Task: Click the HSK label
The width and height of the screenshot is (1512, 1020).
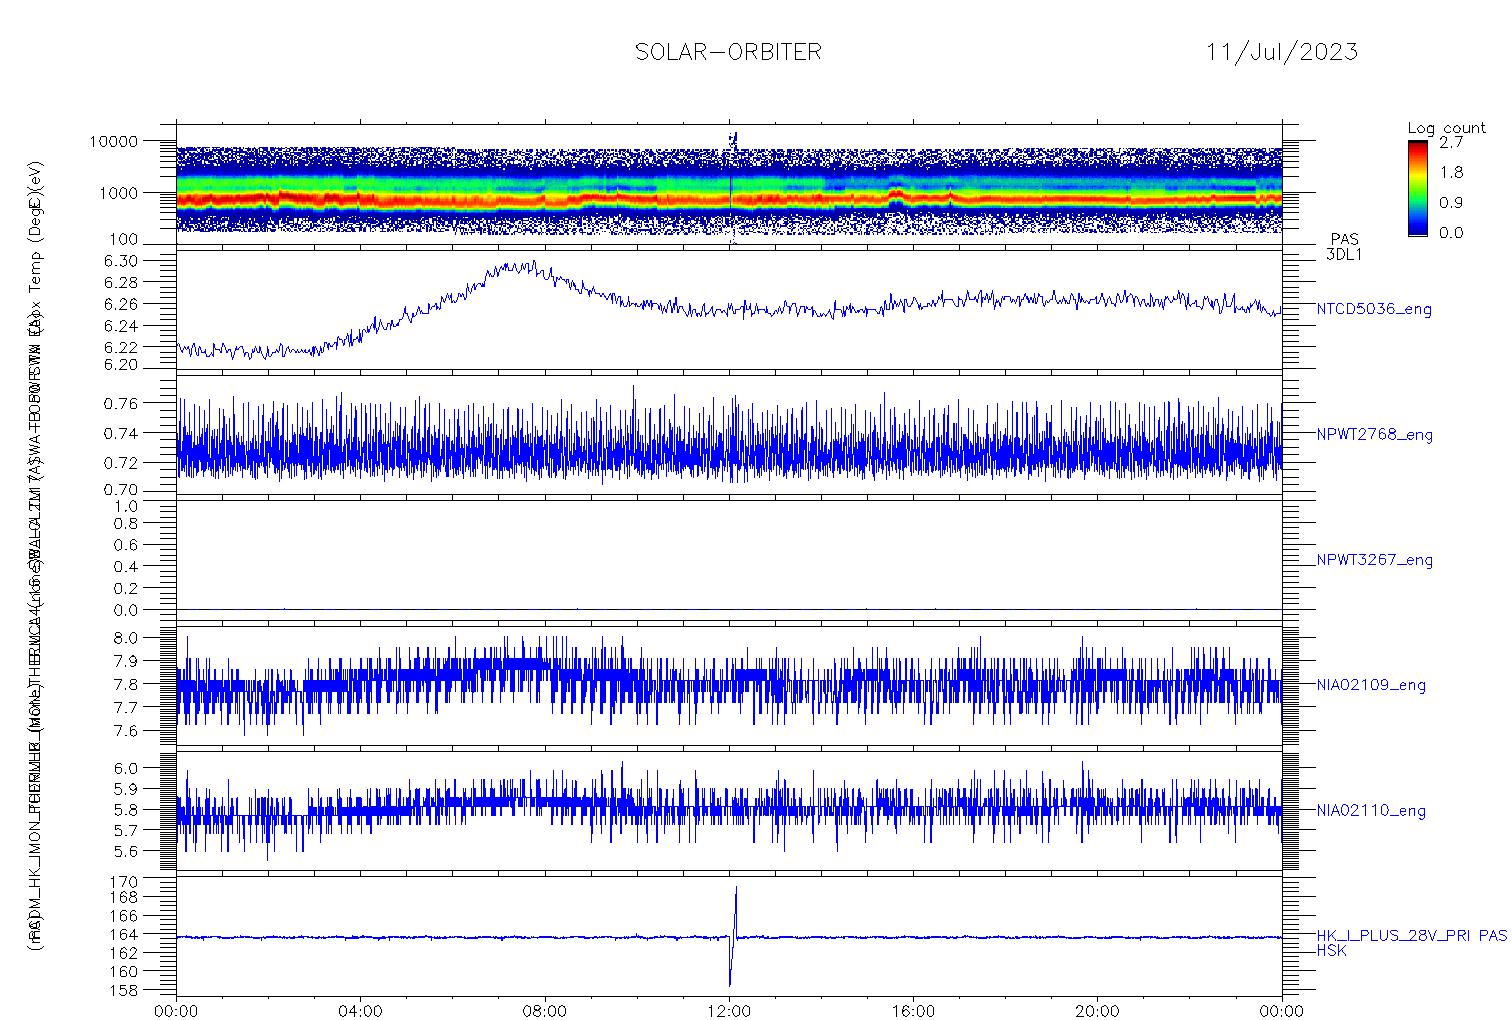Action: pyautogui.click(x=1331, y=950)
